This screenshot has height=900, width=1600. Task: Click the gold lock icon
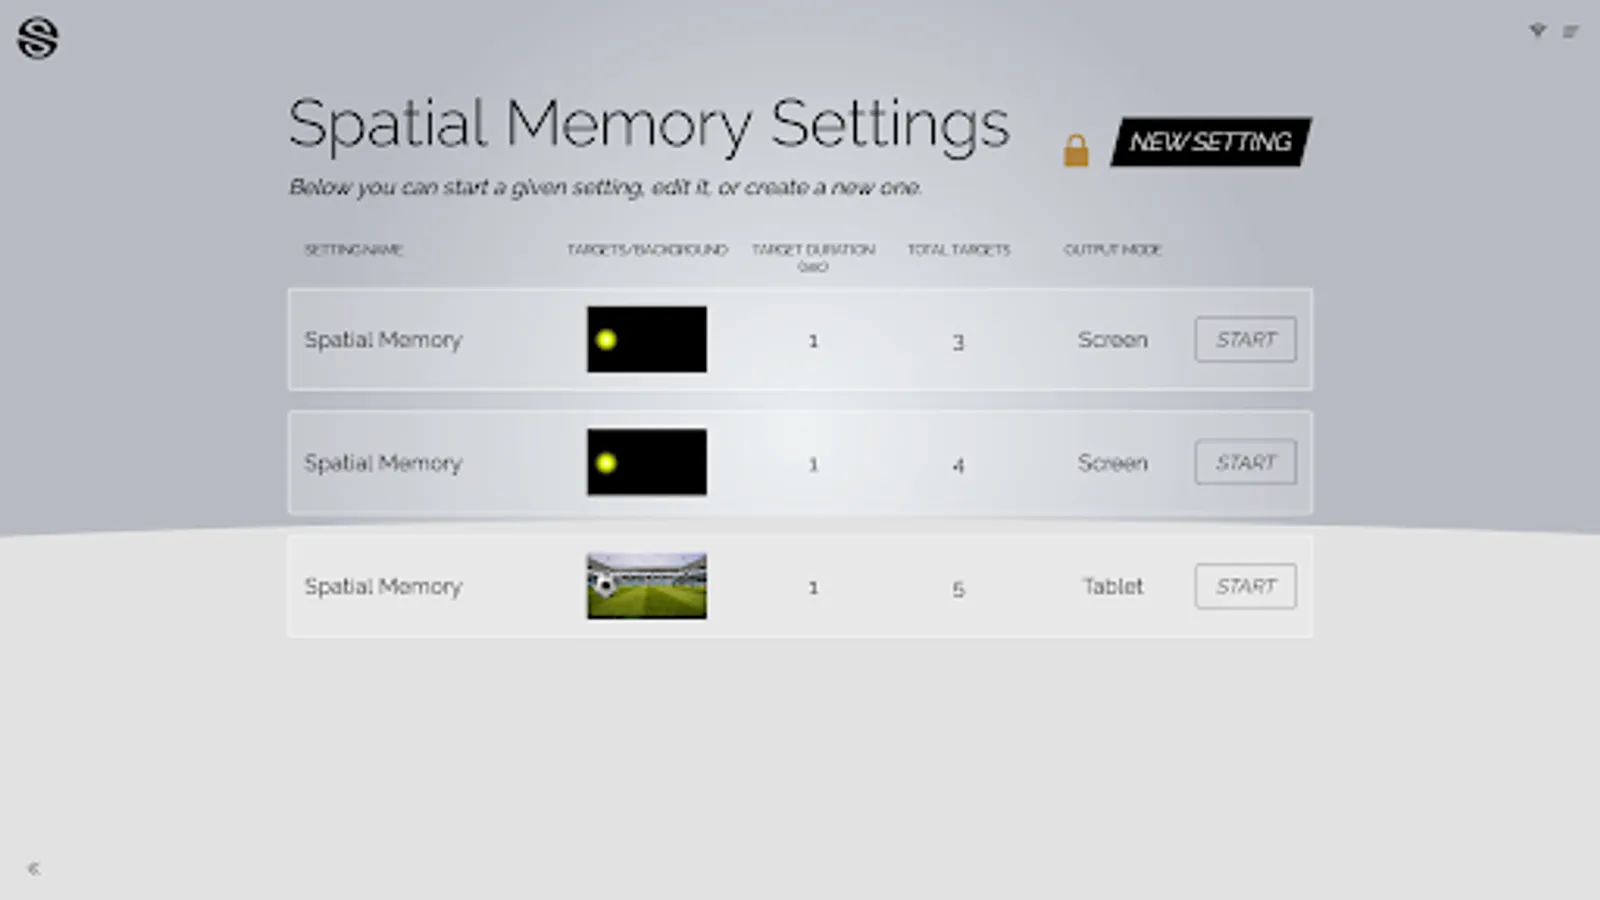pos(1076,150)
